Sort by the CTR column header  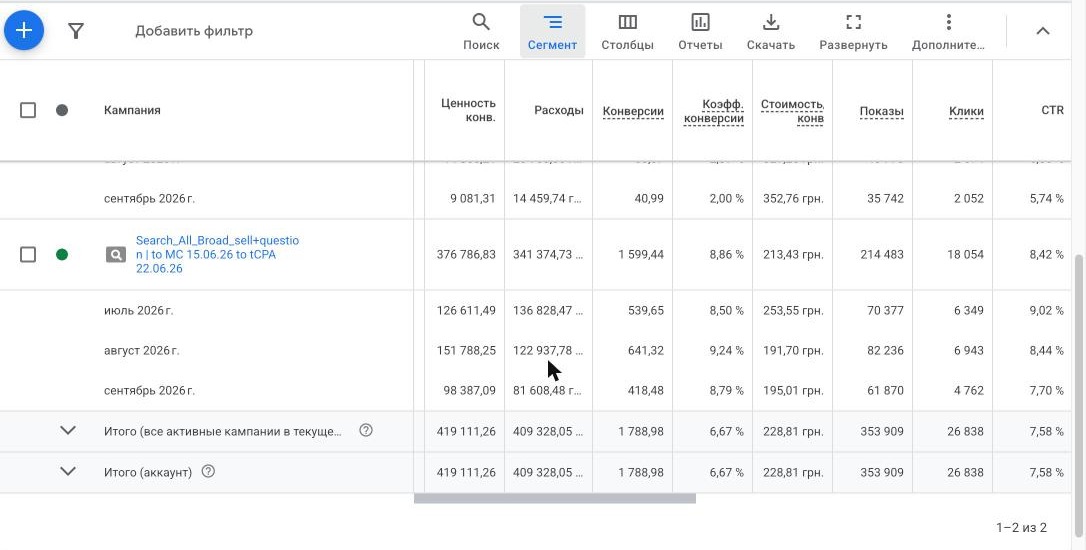1052,110
